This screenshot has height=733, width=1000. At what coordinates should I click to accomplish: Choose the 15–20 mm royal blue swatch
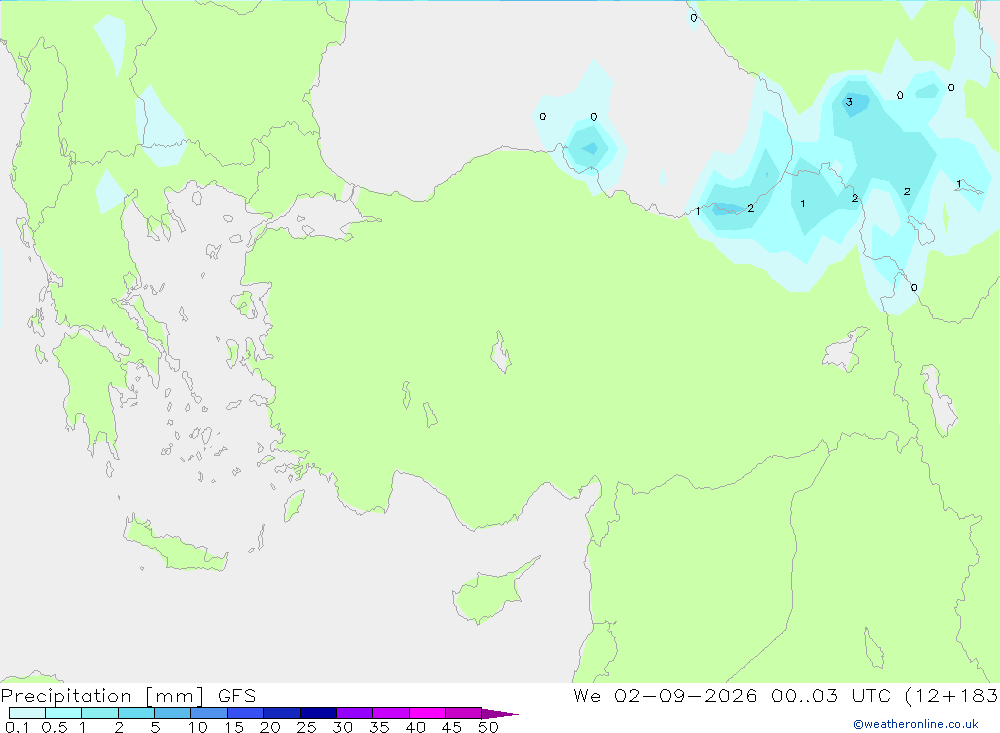tap(245, 713)
